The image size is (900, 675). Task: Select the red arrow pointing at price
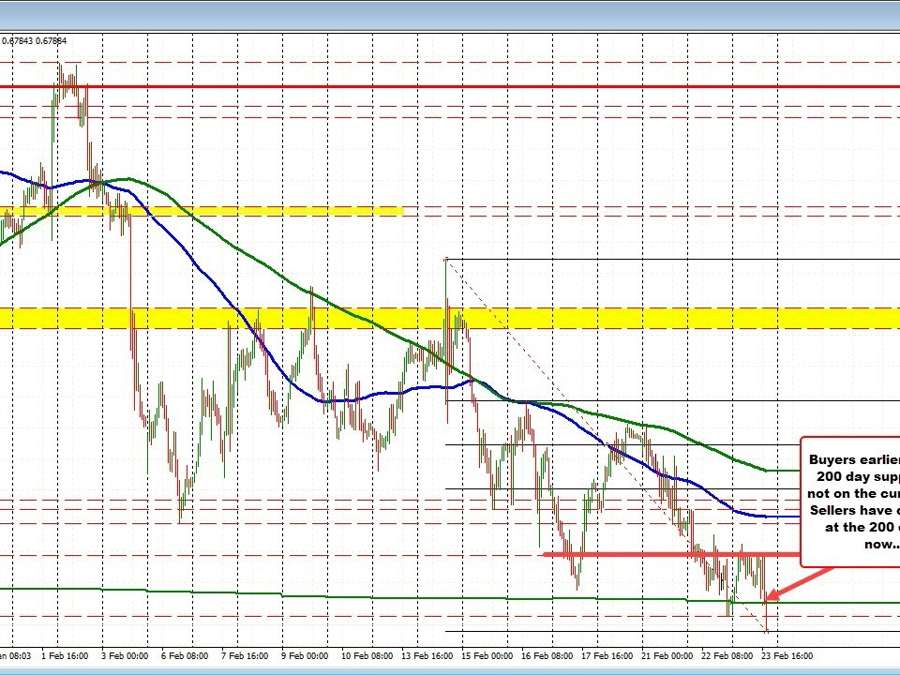tap(800, 584)
